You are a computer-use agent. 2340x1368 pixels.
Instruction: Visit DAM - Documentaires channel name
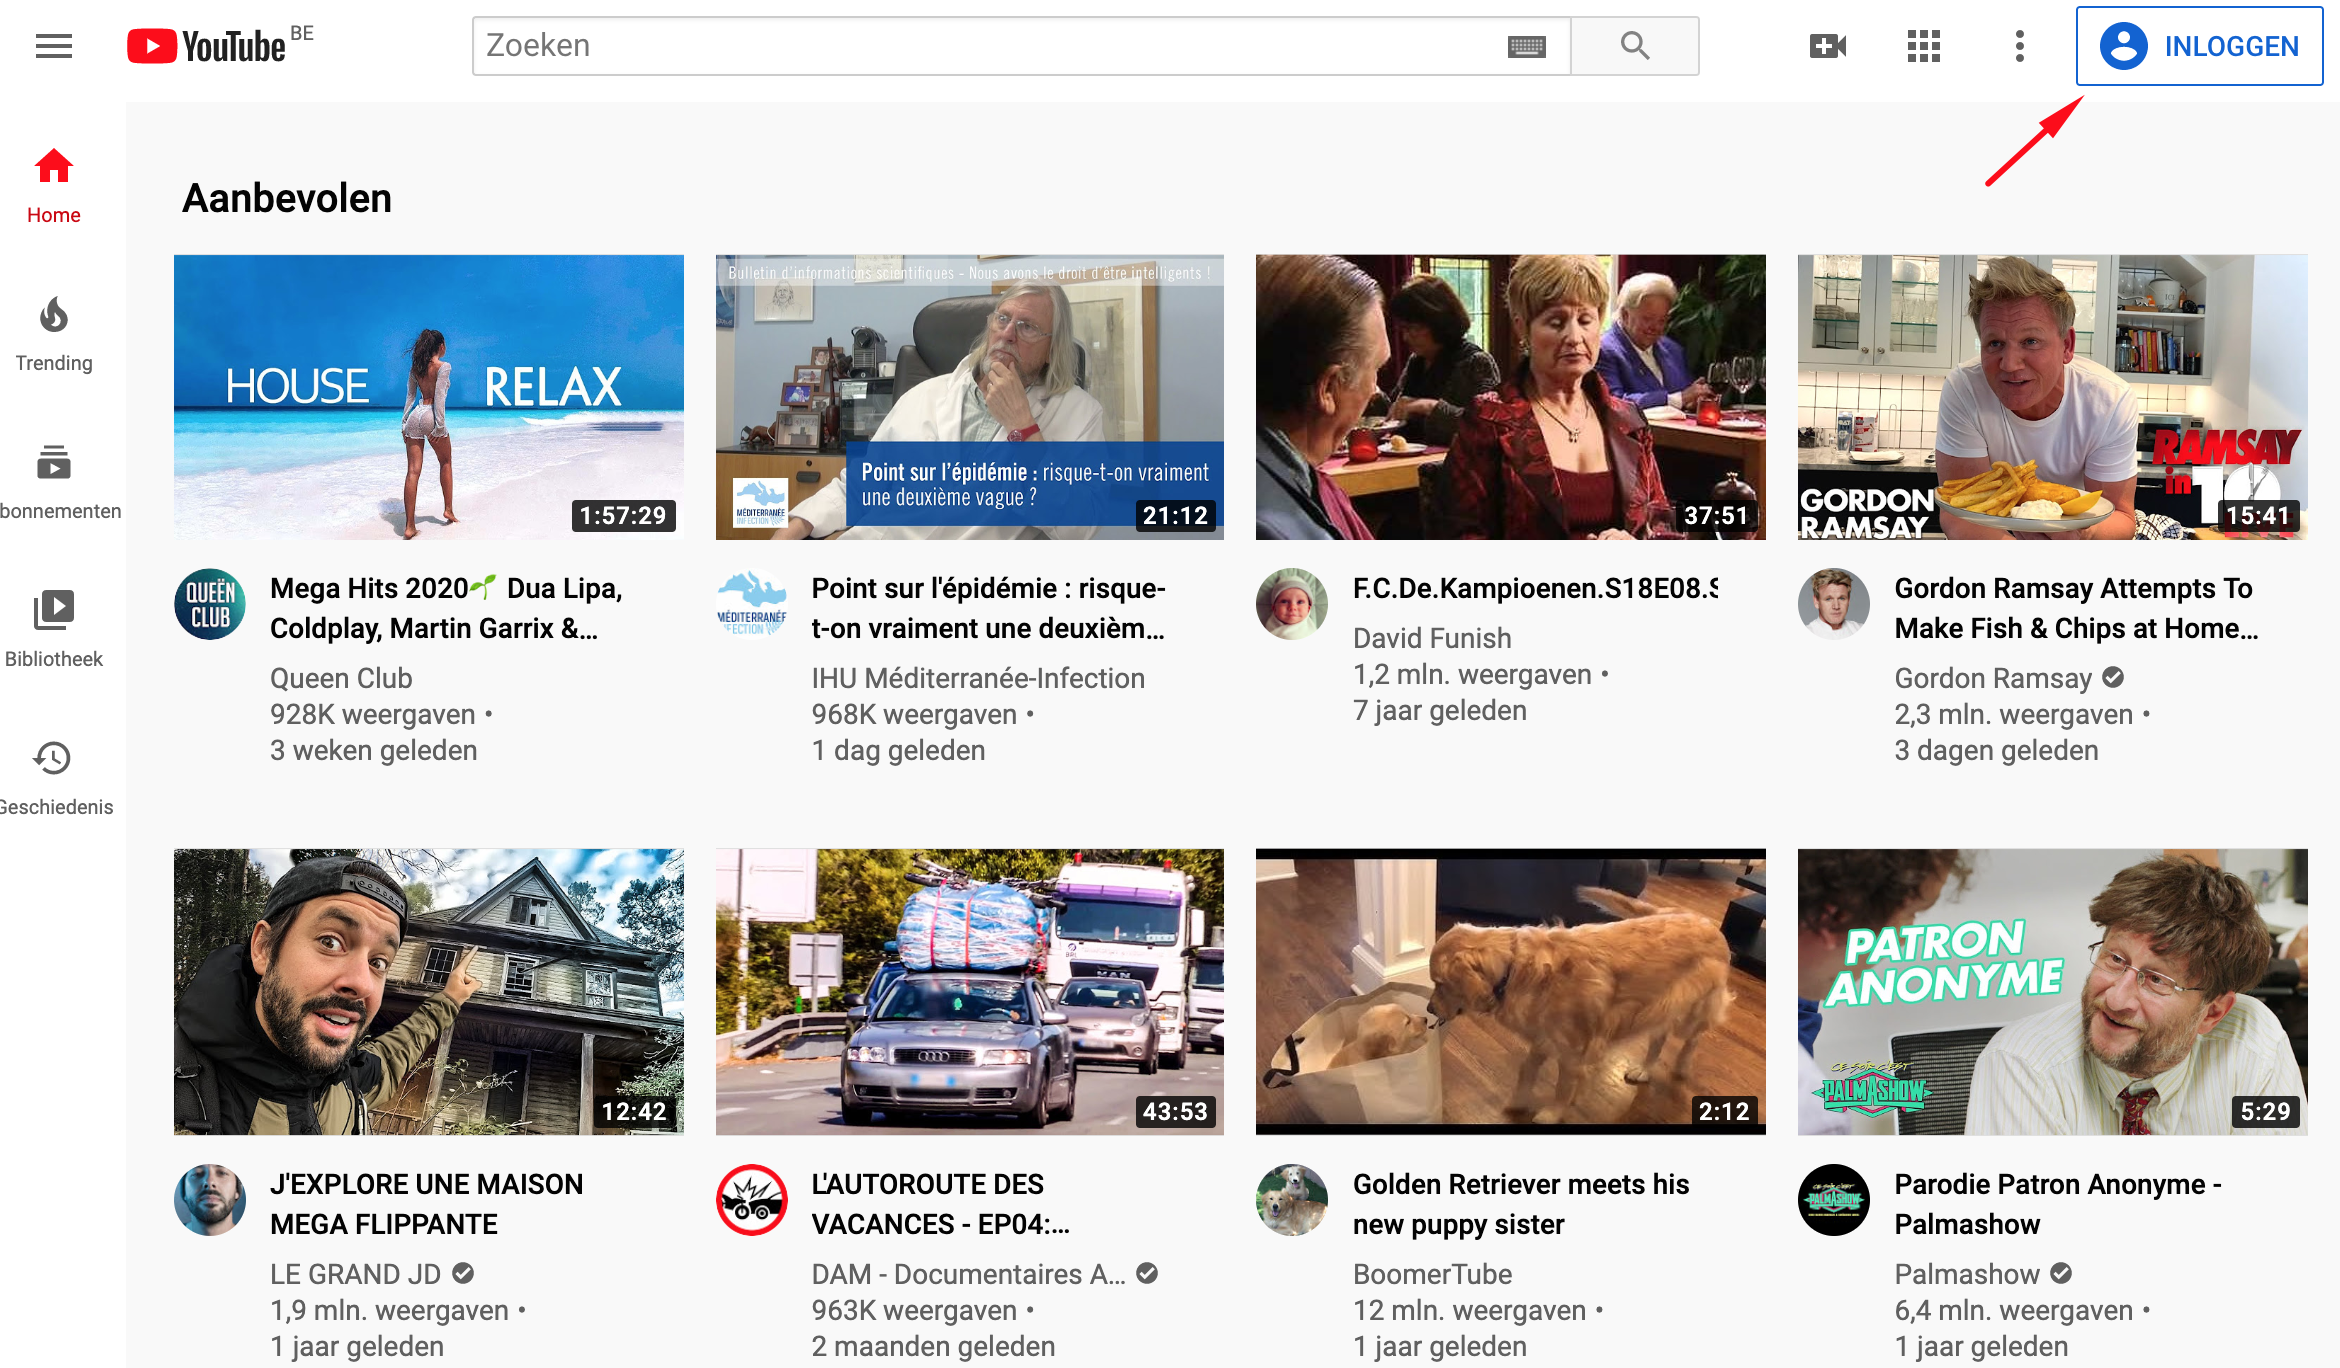[969, 1274]
